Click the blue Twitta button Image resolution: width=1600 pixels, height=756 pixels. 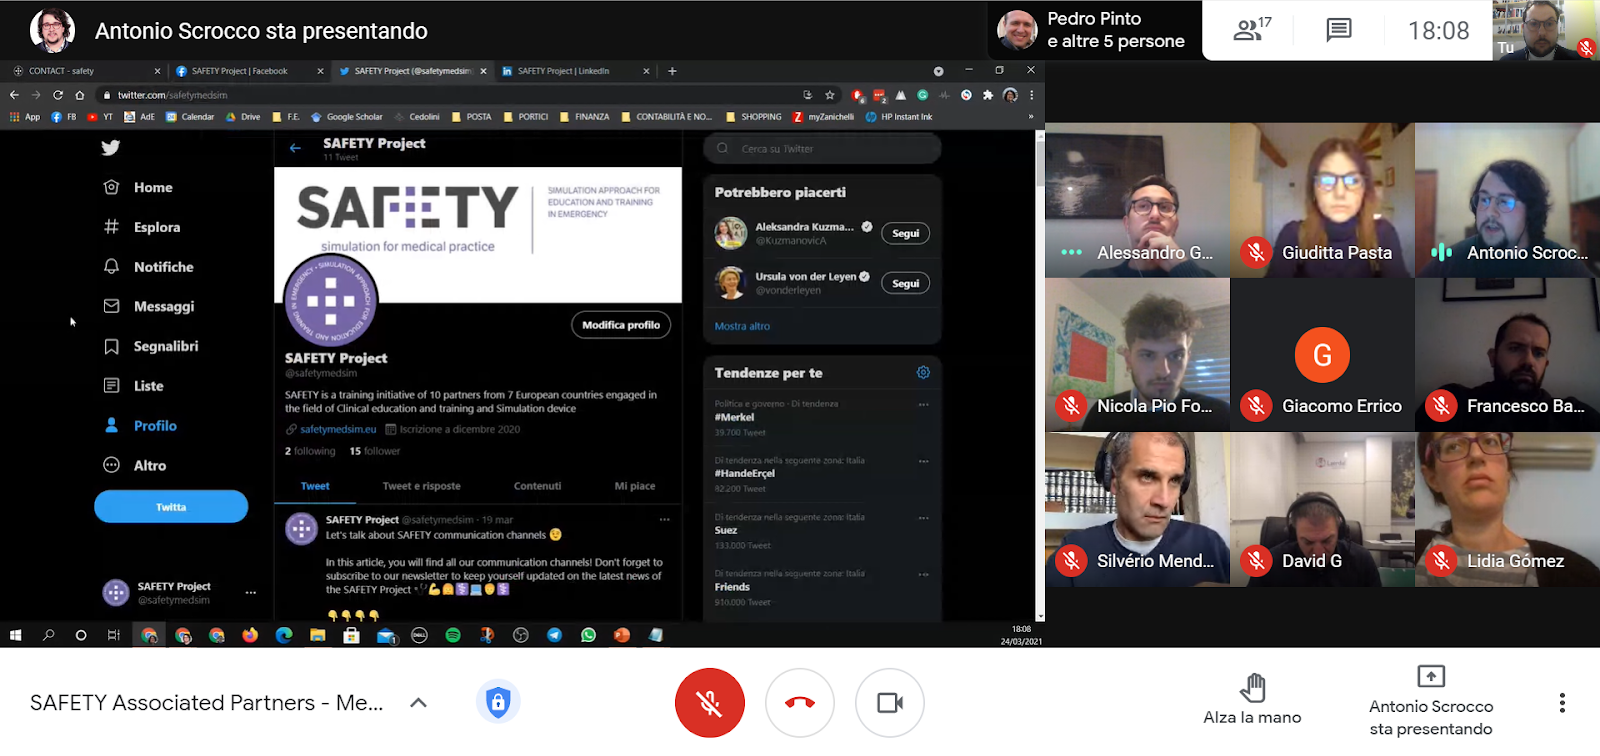[x=171, y=507]
